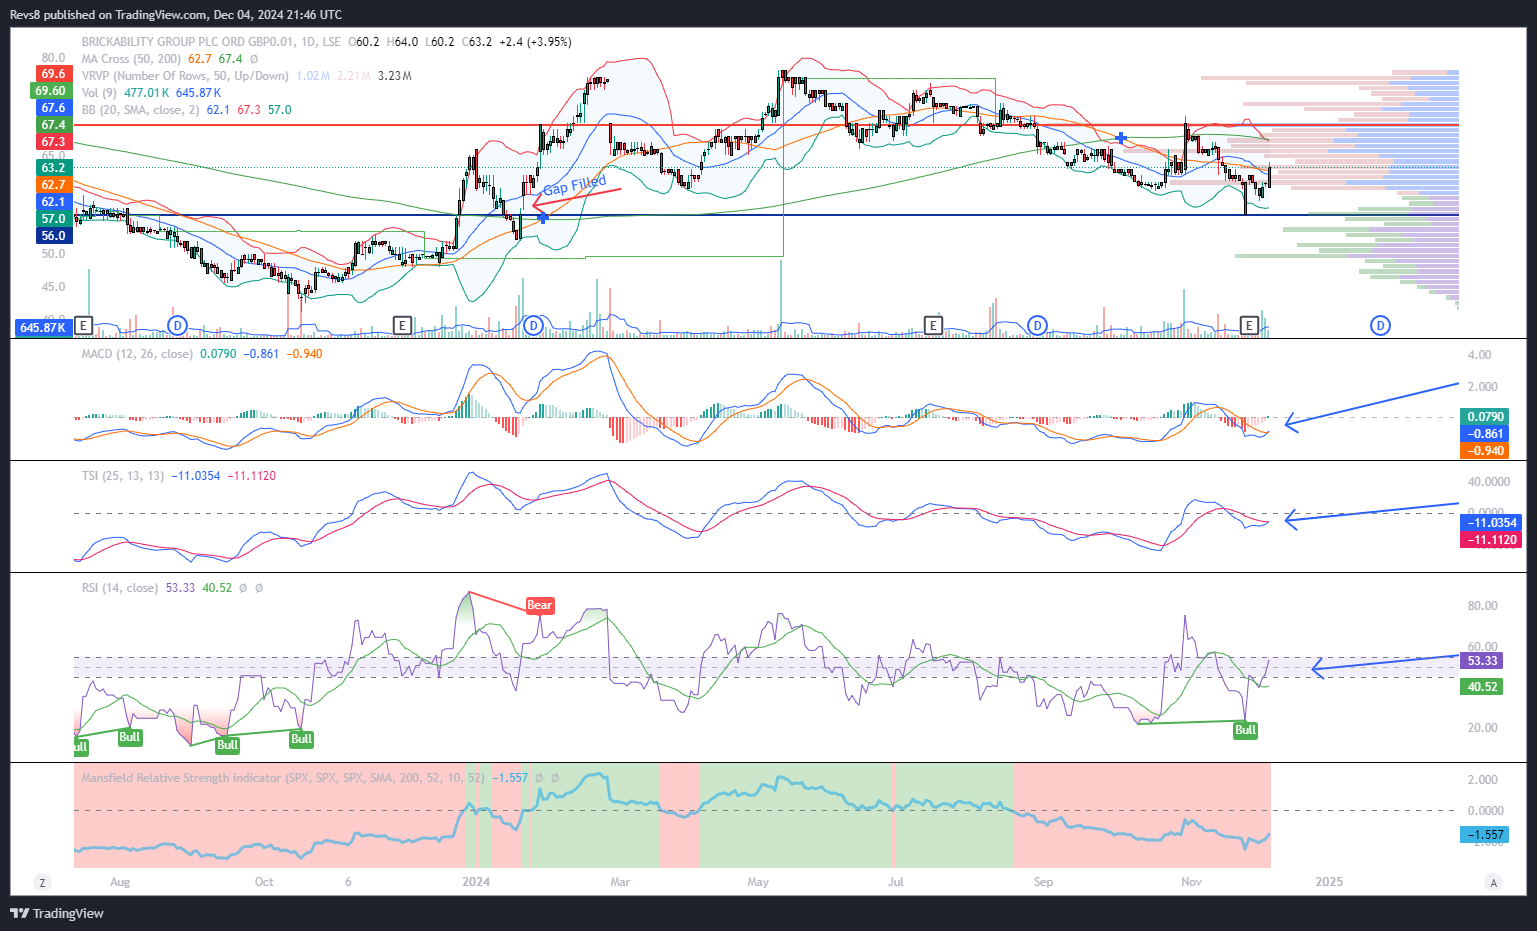
Task: Select the green 57.0 price label
Action: click(x=53, y=219)
